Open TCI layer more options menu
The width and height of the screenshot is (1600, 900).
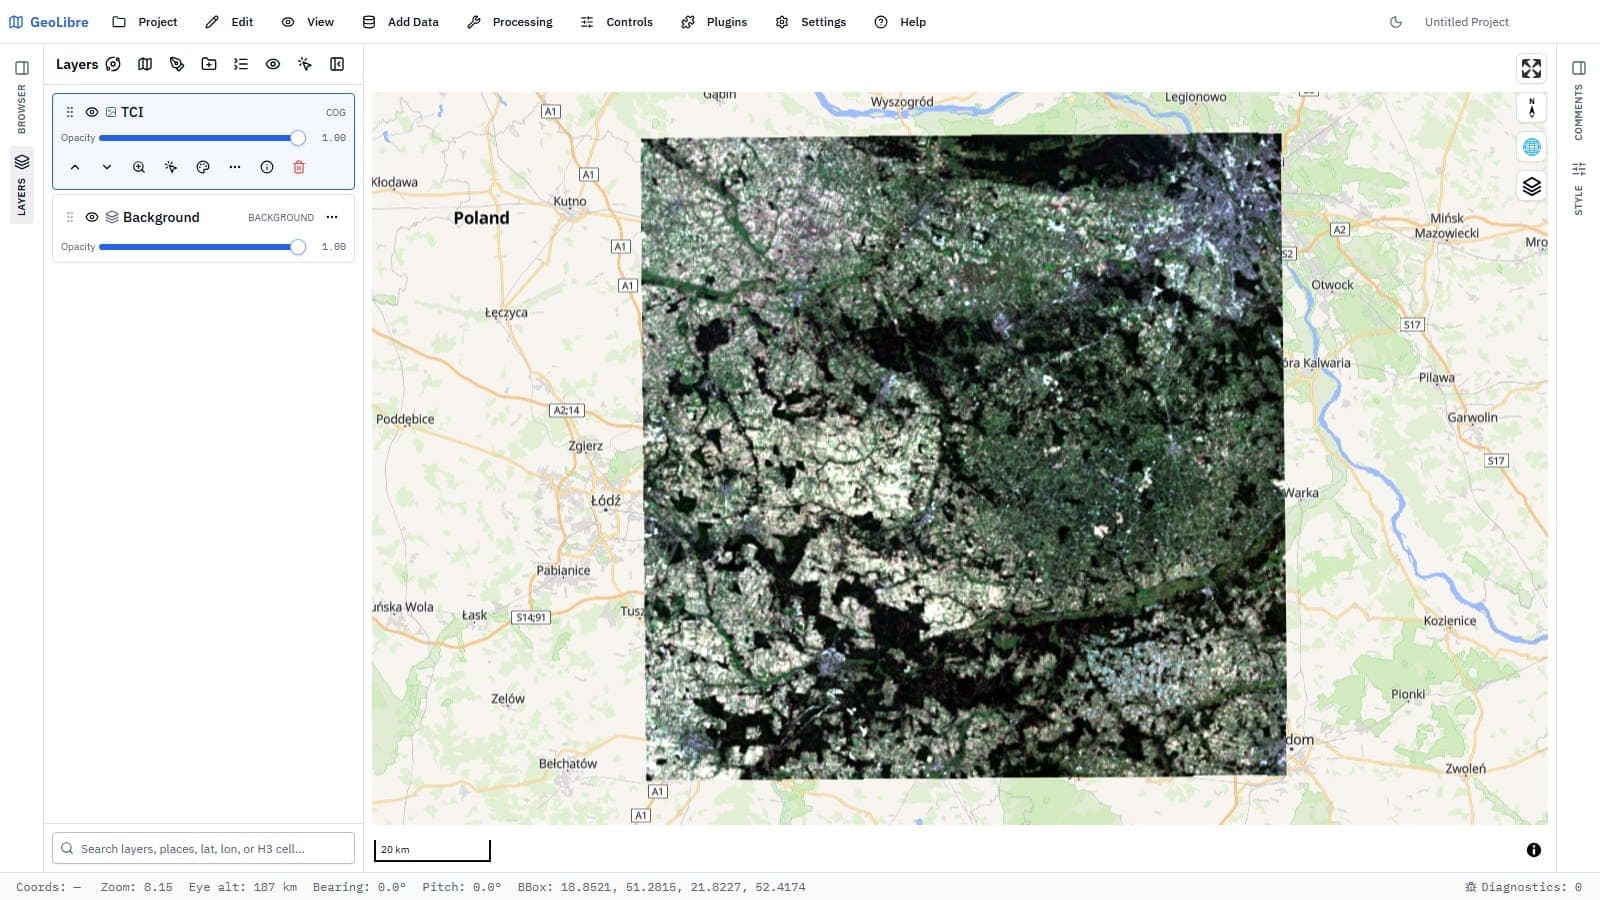(x=235, y=167)
